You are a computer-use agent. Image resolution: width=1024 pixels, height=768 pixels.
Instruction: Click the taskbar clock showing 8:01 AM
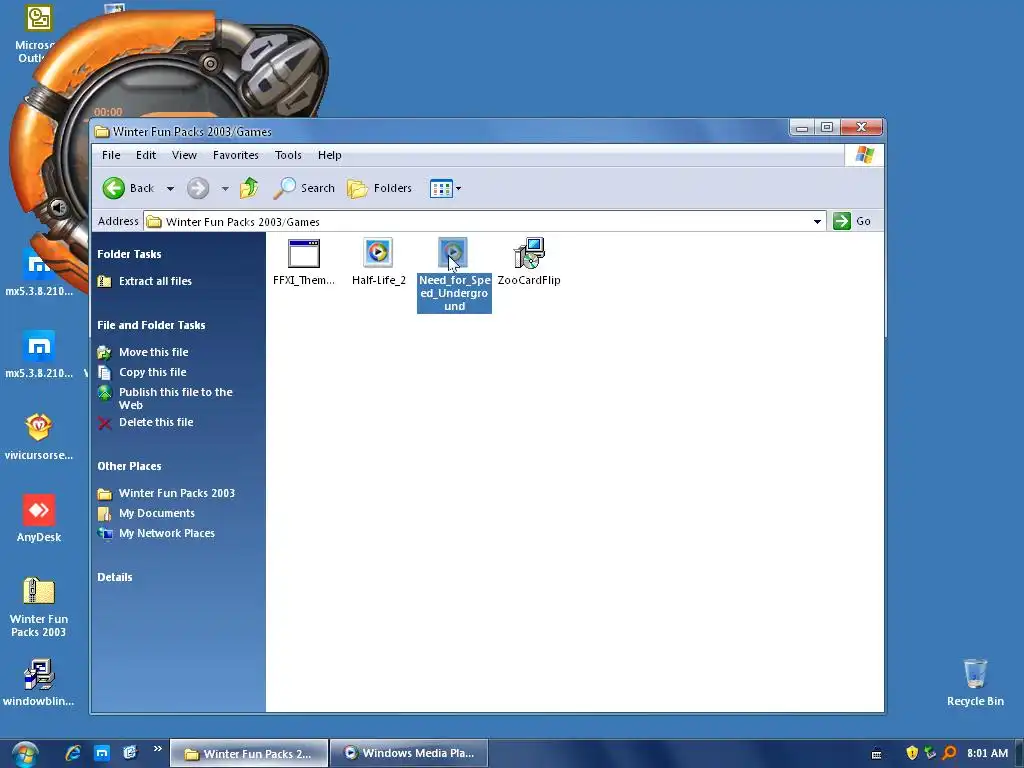pyautogui.click(x=987, y=753)
